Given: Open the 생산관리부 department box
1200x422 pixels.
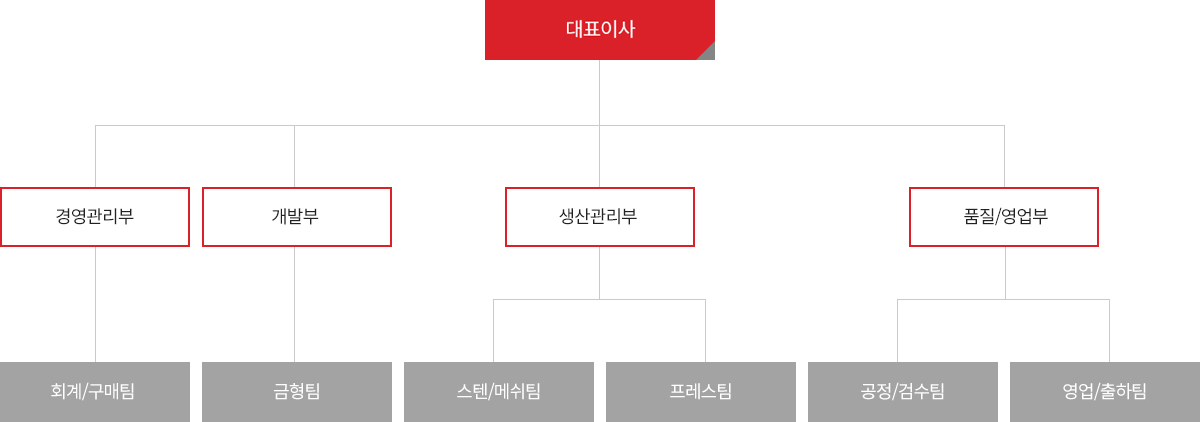Looking at the screenshot, I should (x=600, y=217).
